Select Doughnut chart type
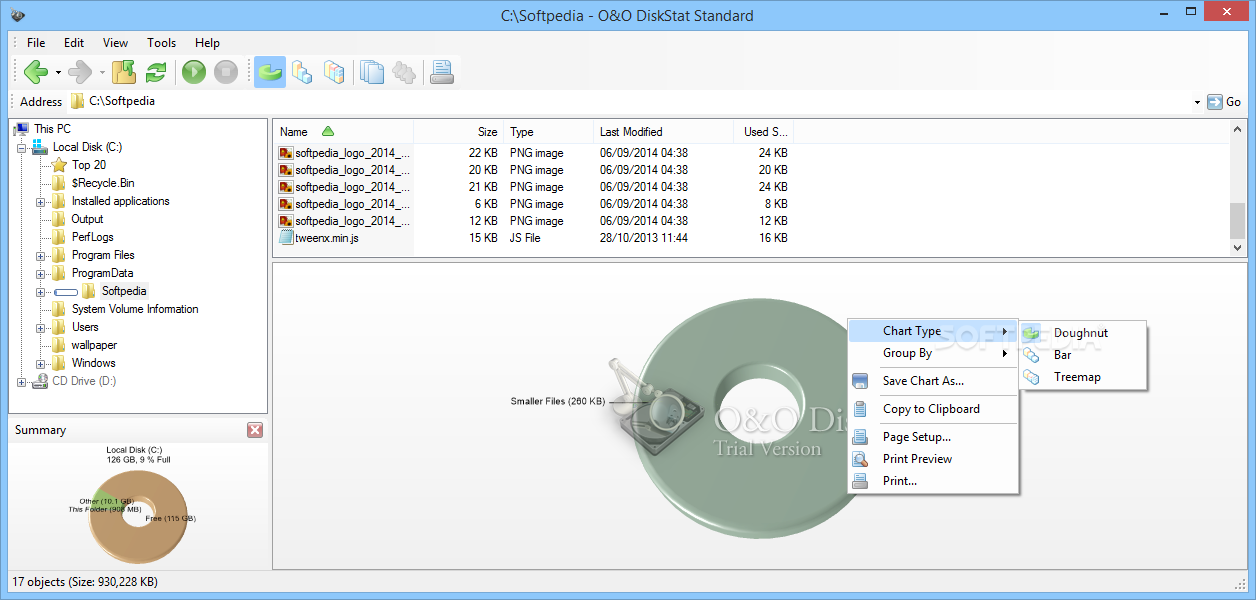 click(x=1082, y=333)
